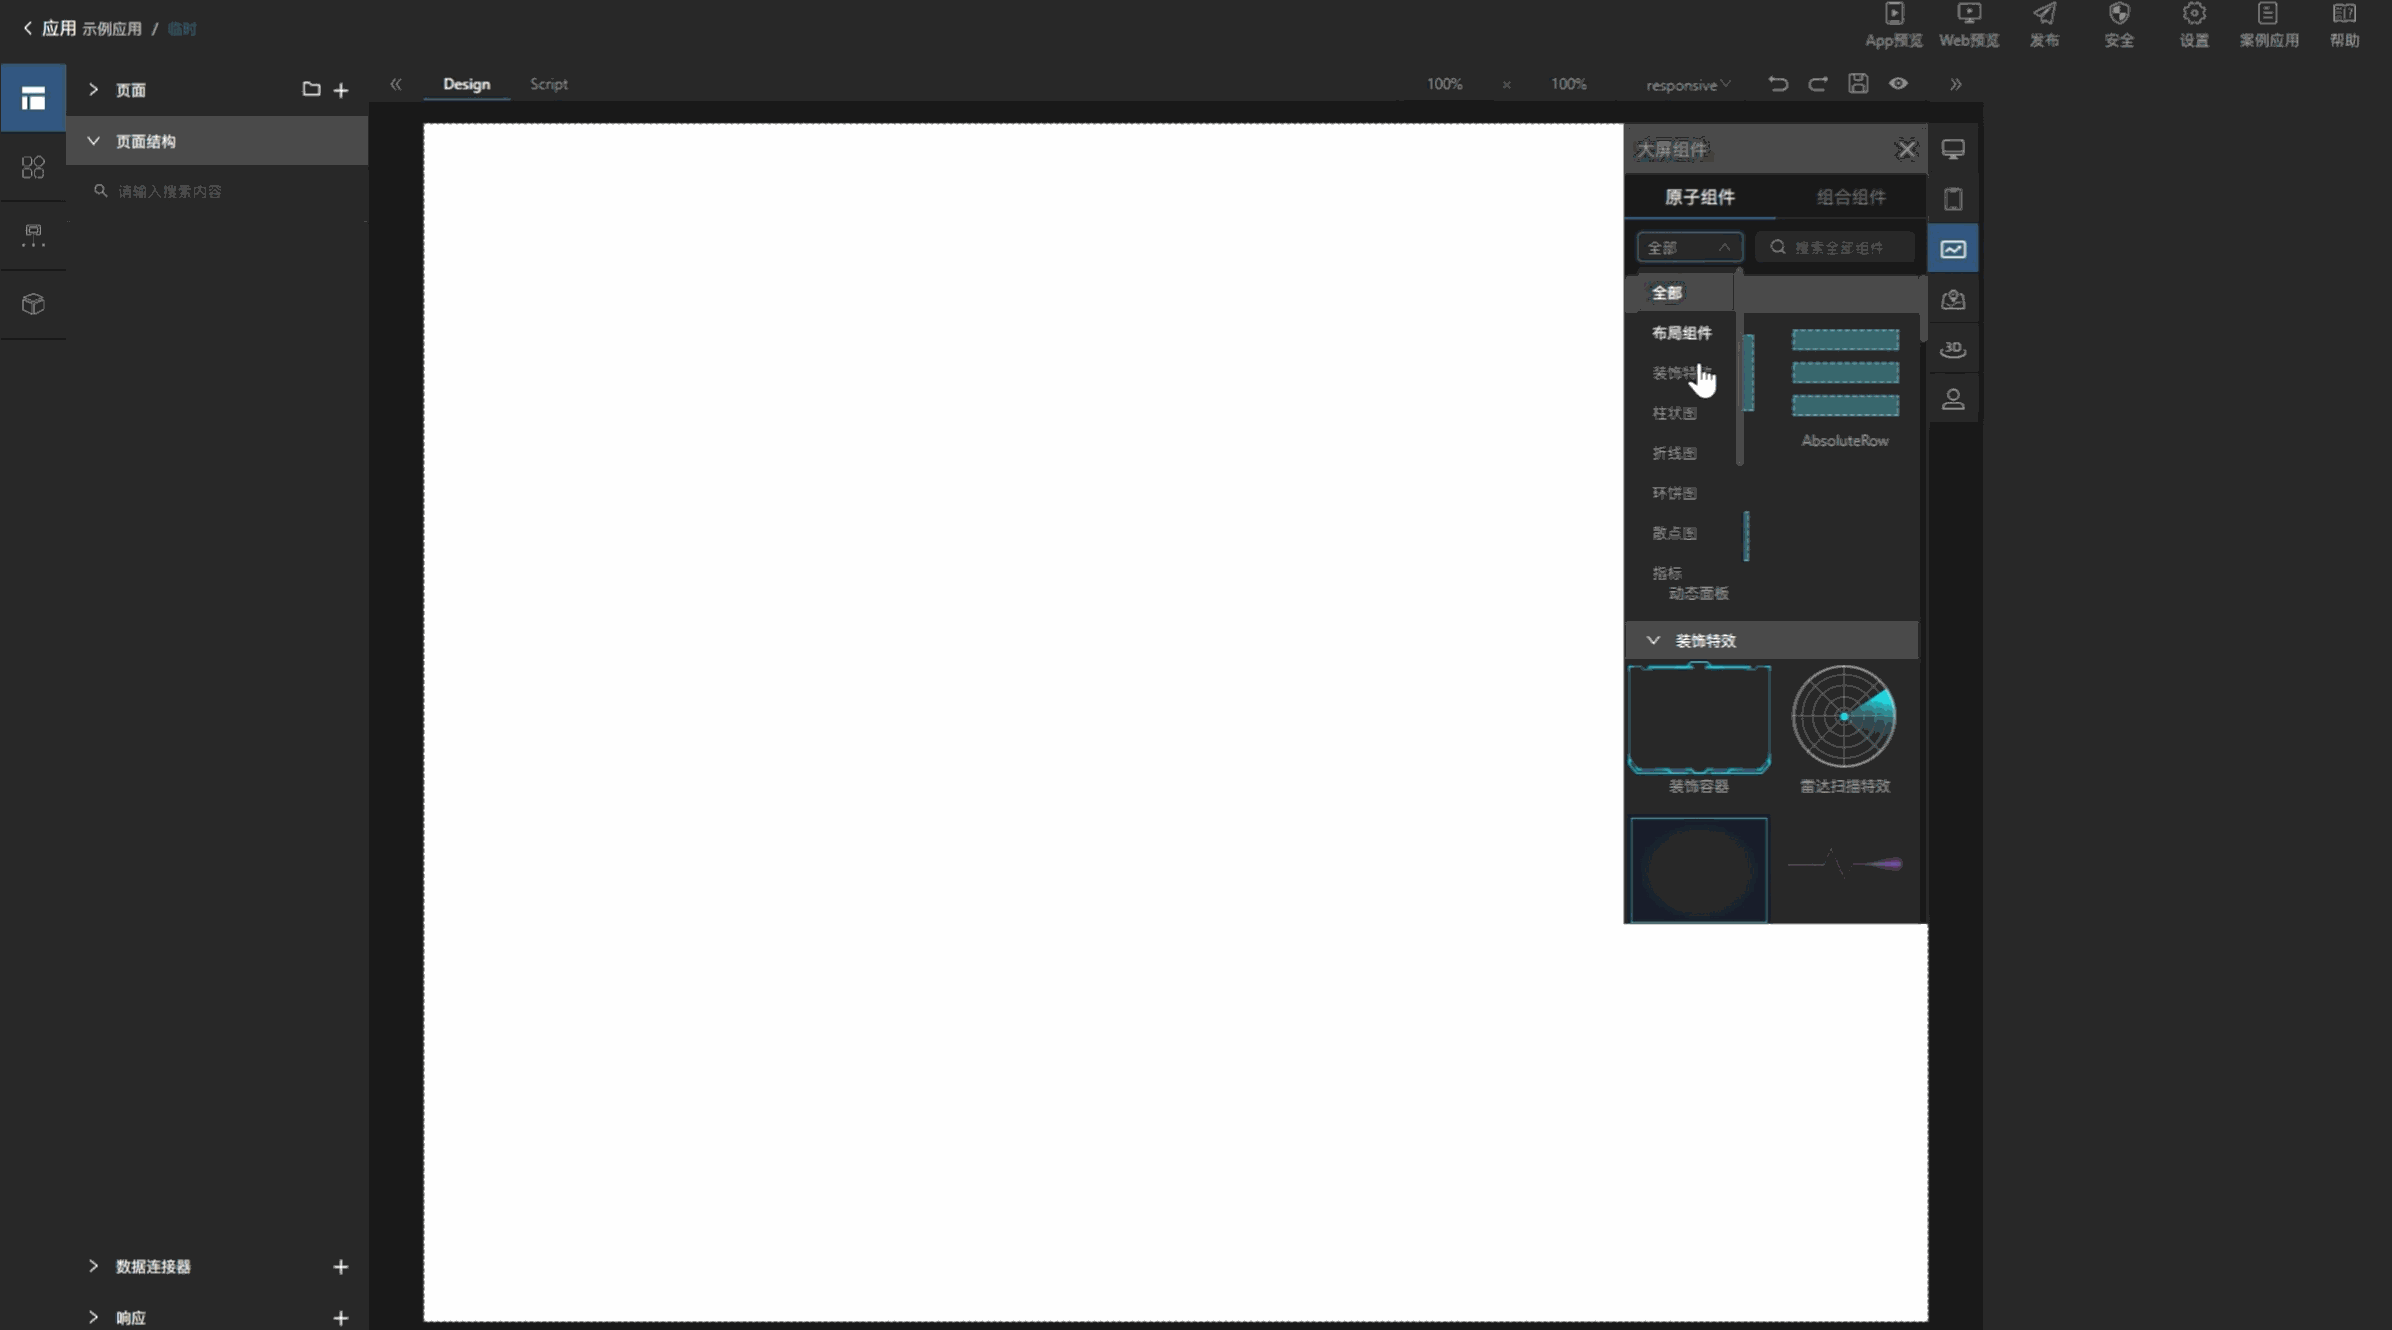This screenshot has width=2392, height=1330.
Task: Open the responsive mode dropdown
Action: pos(1688,85)
